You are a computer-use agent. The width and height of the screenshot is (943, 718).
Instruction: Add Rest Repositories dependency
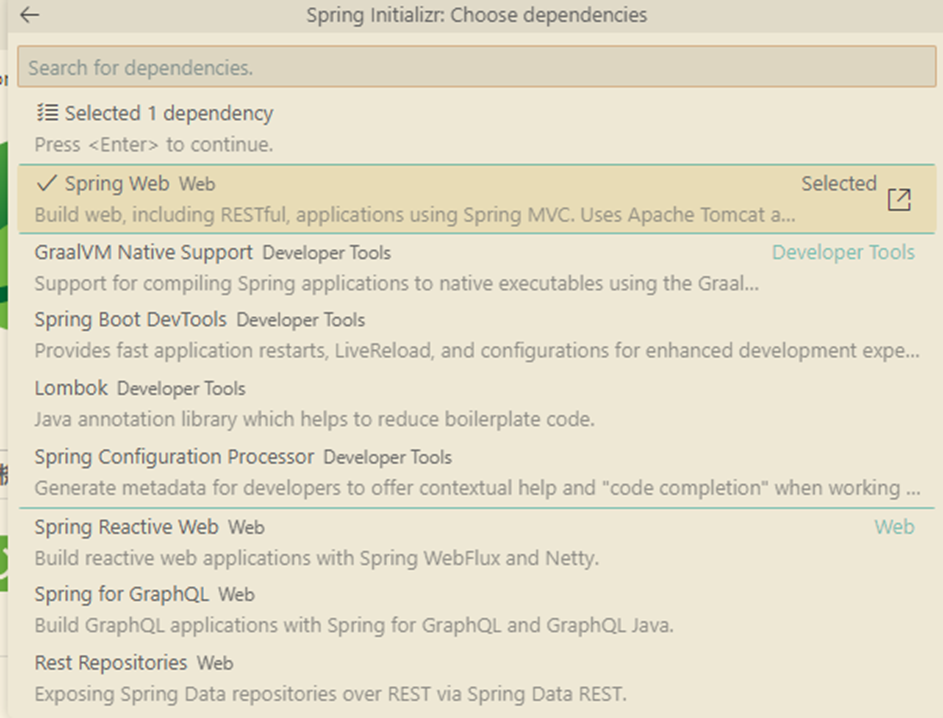pyautogui.click(x=110, y=662)
